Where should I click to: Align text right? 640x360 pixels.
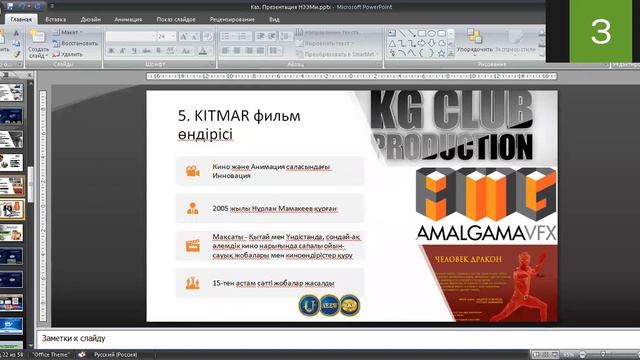tap(249, 51)
